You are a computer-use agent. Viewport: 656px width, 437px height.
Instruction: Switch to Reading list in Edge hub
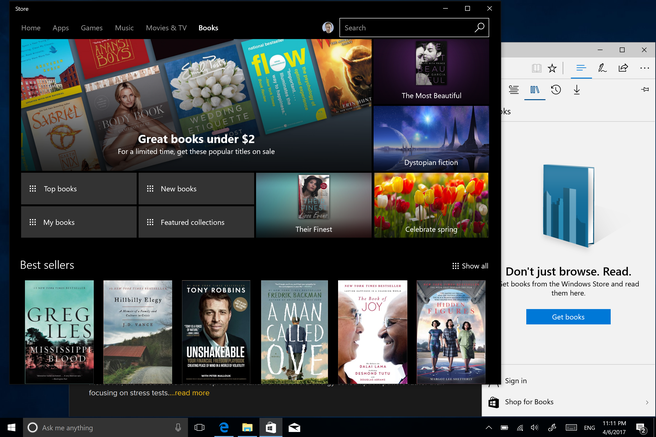pos(514,90)
